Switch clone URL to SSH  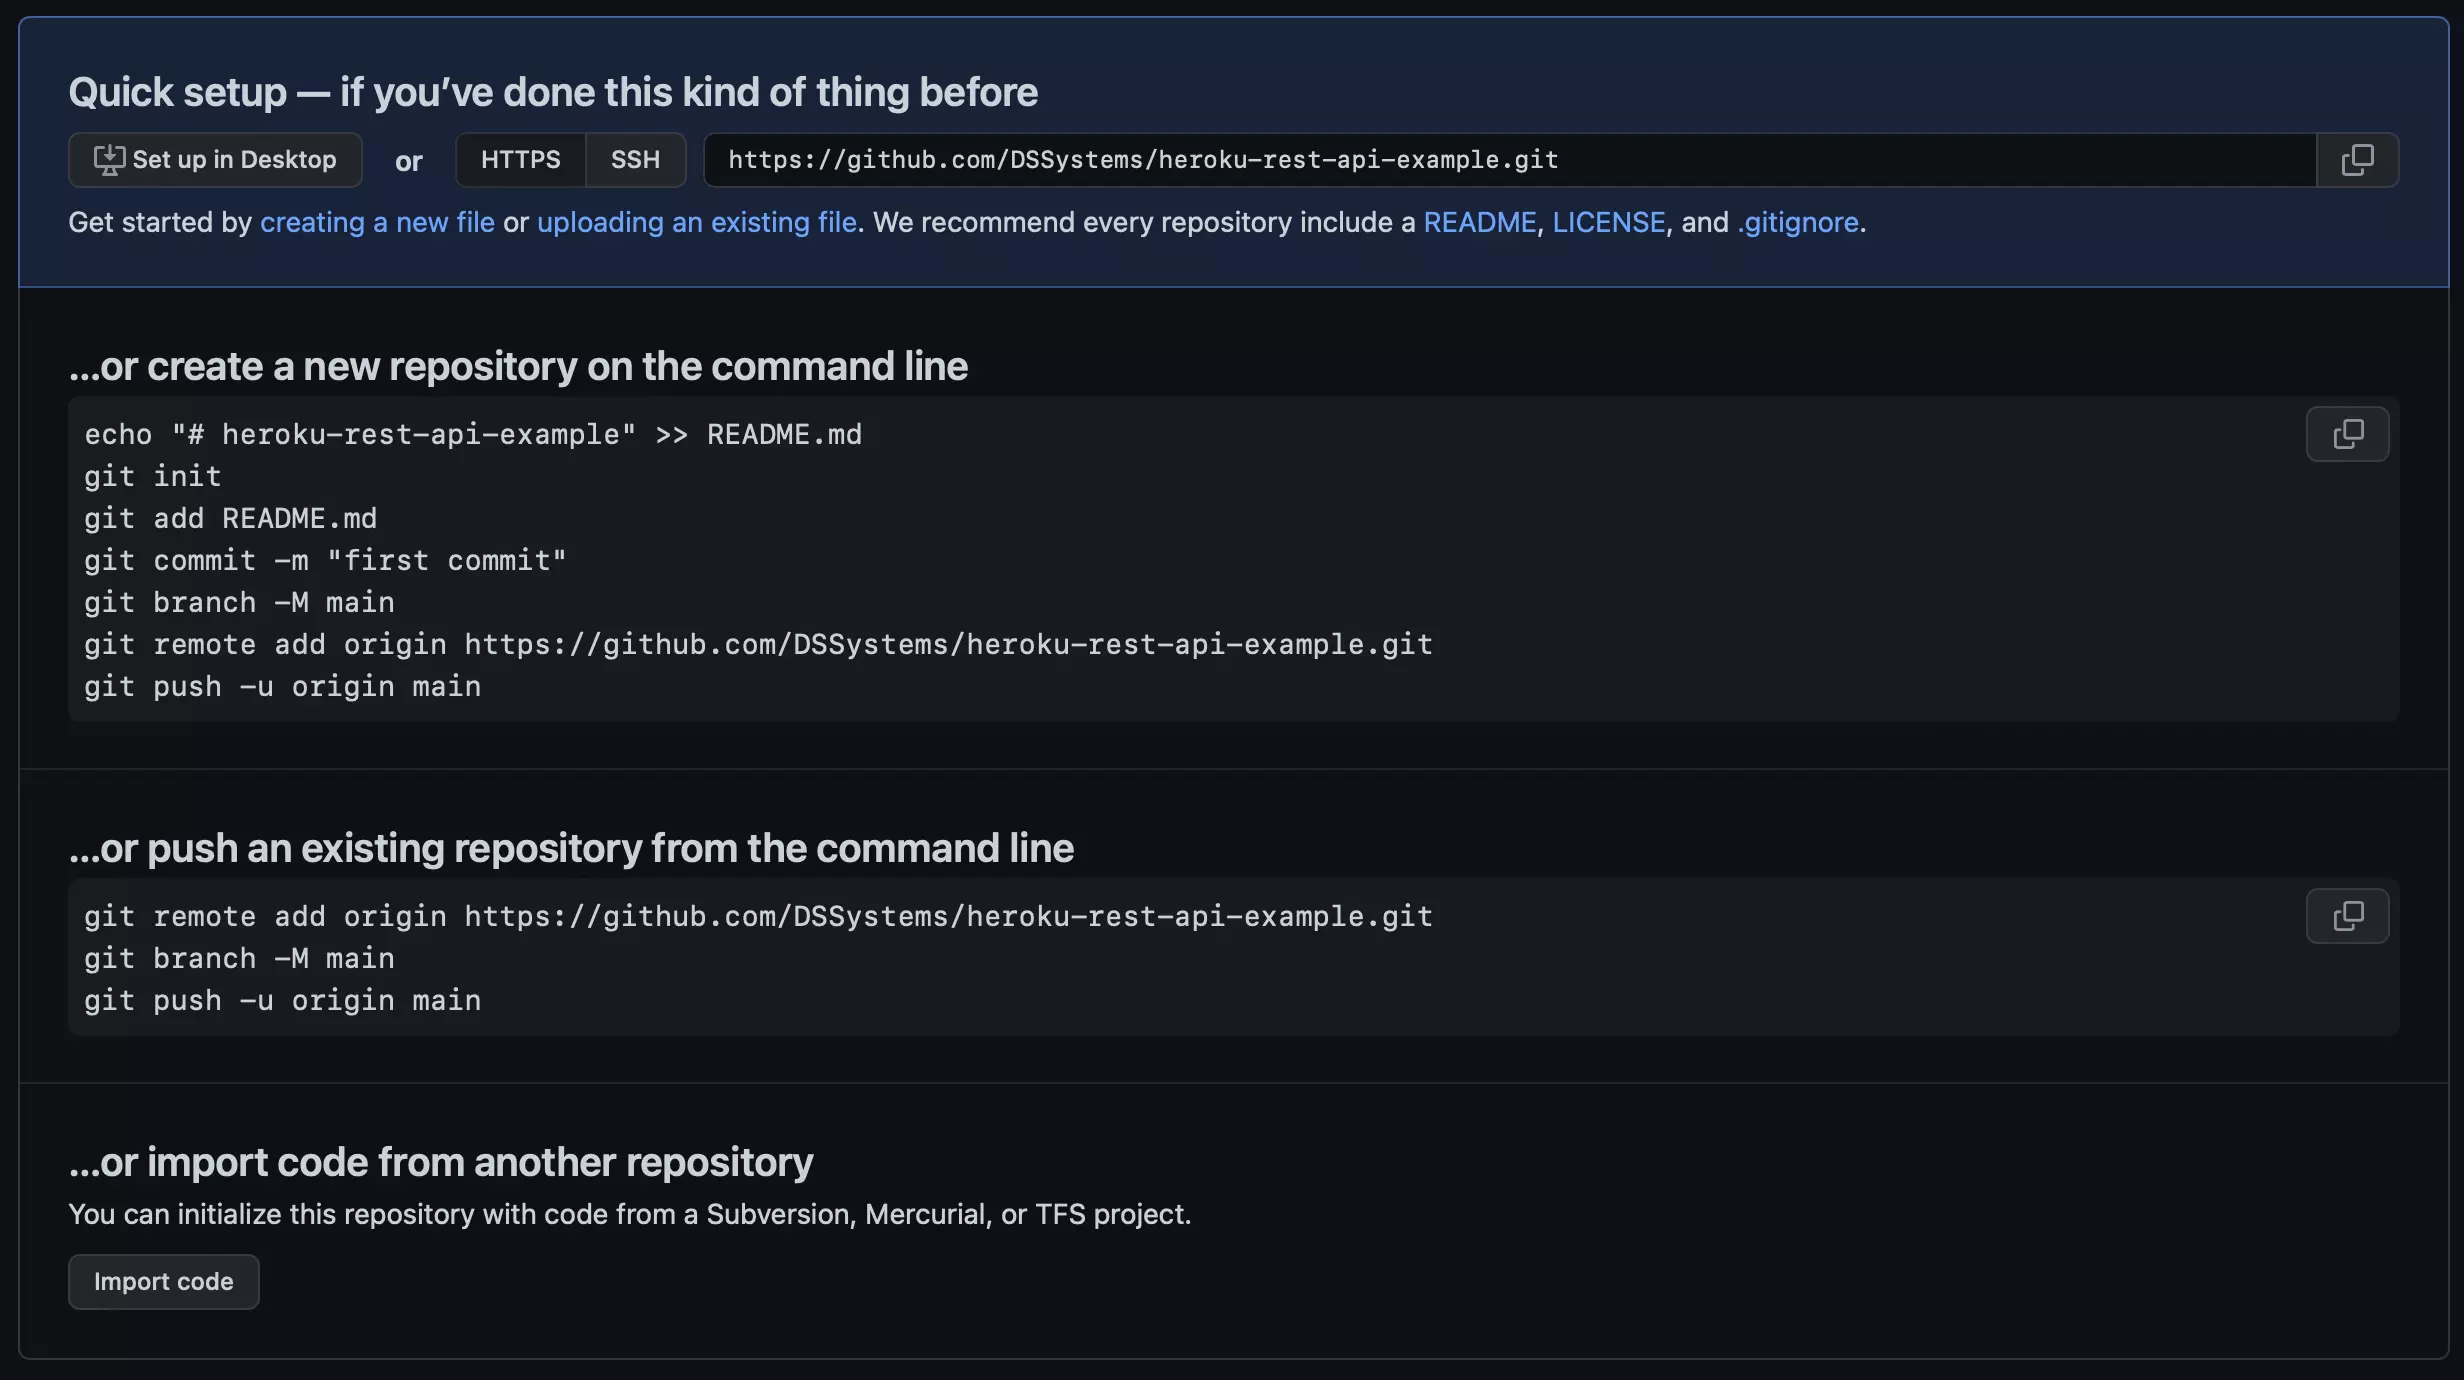click(635, 160)
